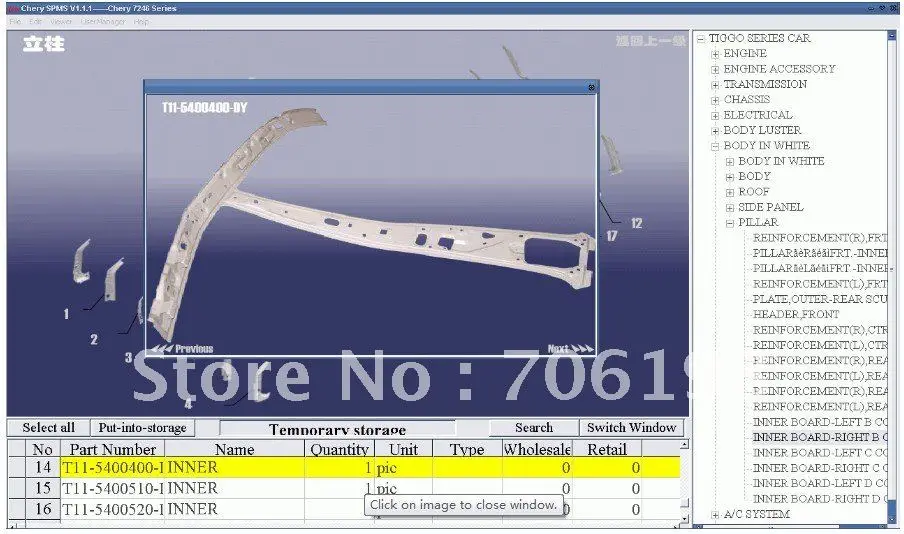This screenshot has height=534, width=904.
Task: Select REINFORCEMENT(R),CTR tree entry
Action: point(820,330)
